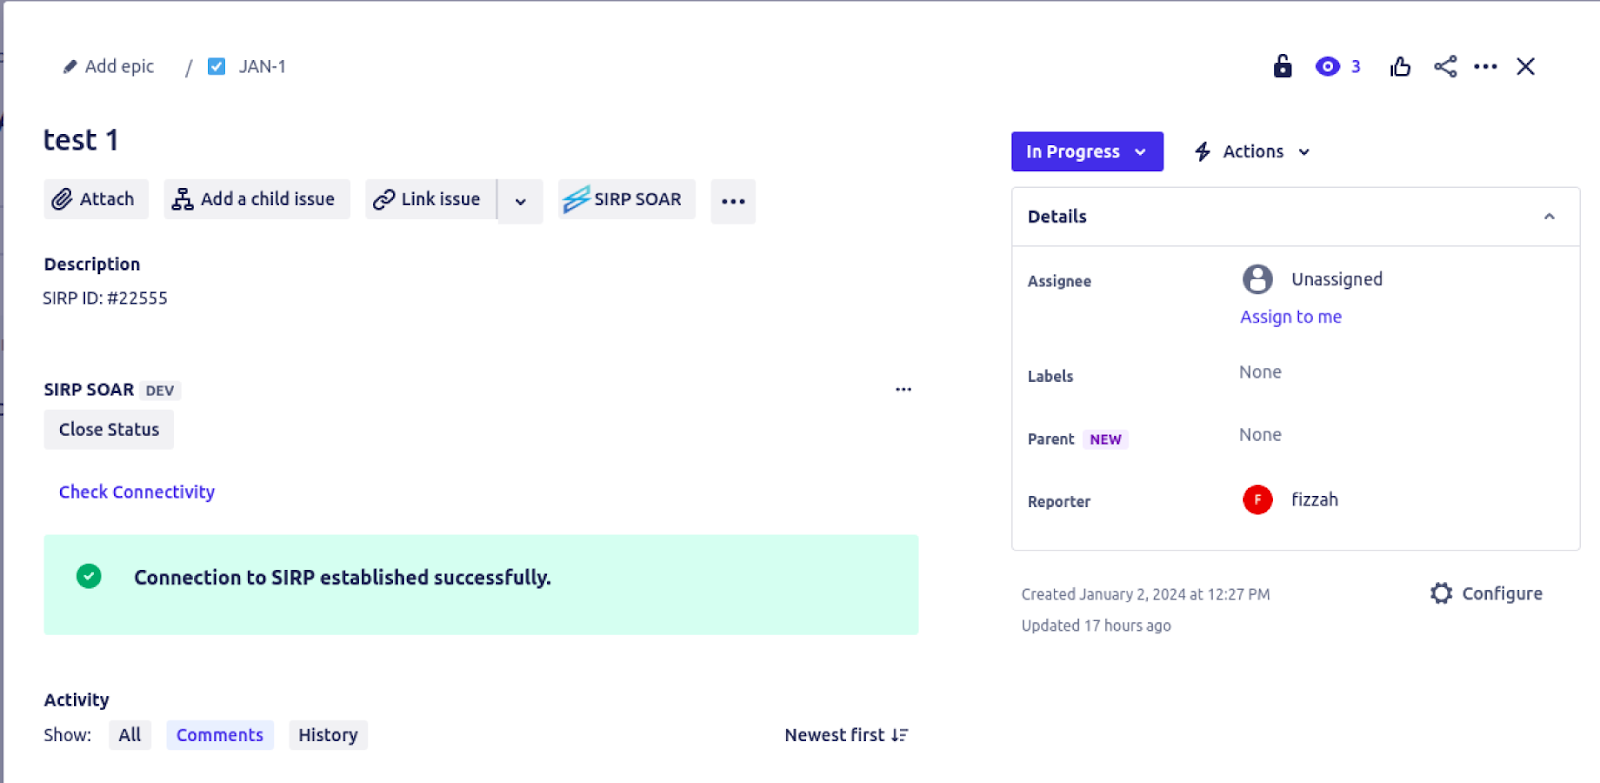Click the Labels None field
The width and height of the screenshot is (1600, 783).
(1260, 372)
